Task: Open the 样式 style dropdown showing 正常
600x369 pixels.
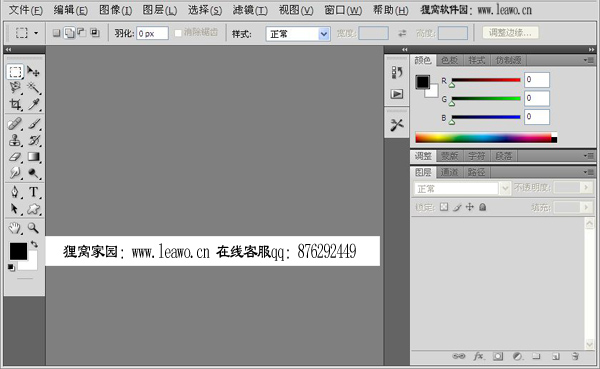Action: pyautogui.click(x=298, y=34)
